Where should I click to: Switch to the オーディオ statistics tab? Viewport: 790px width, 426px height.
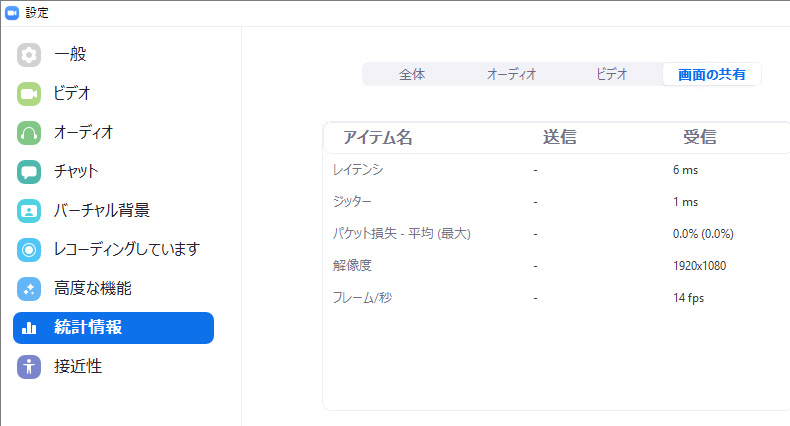pos(512,74)
